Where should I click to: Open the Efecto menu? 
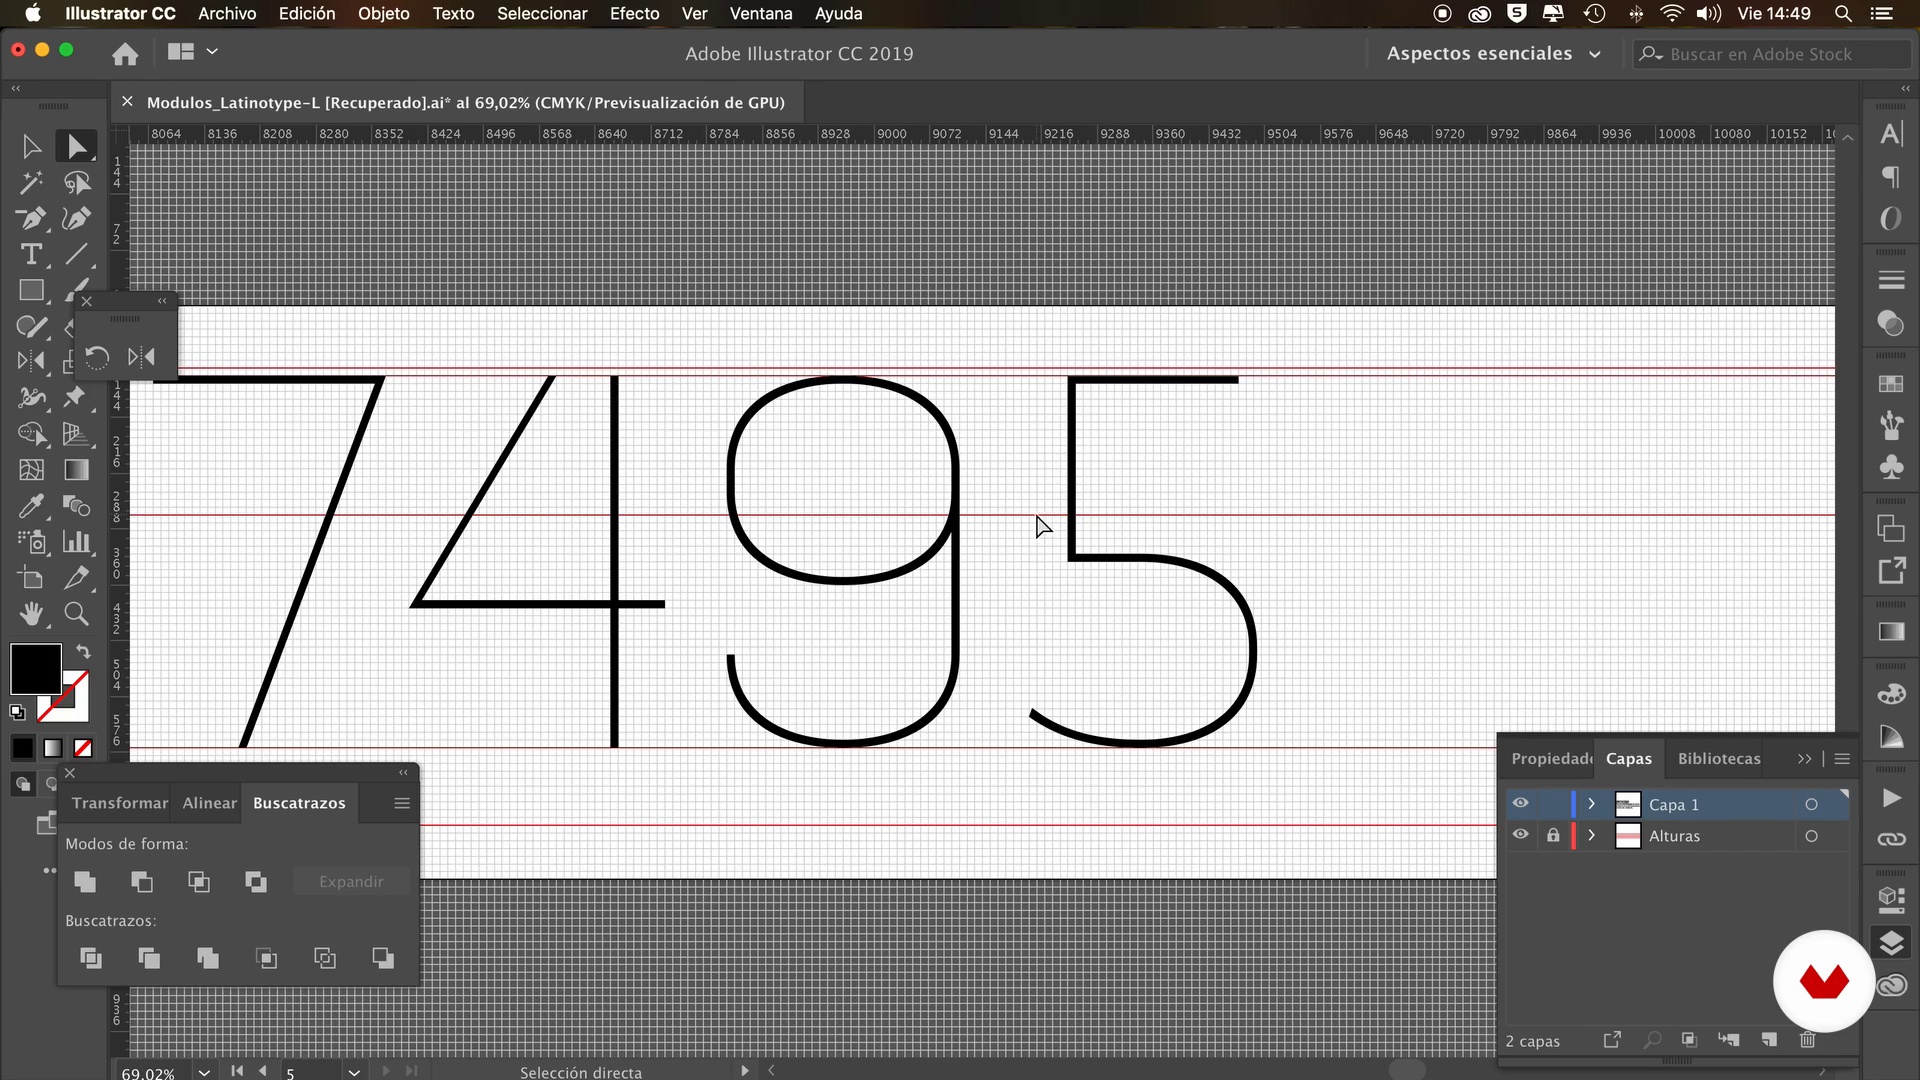[x=635, y=14]
